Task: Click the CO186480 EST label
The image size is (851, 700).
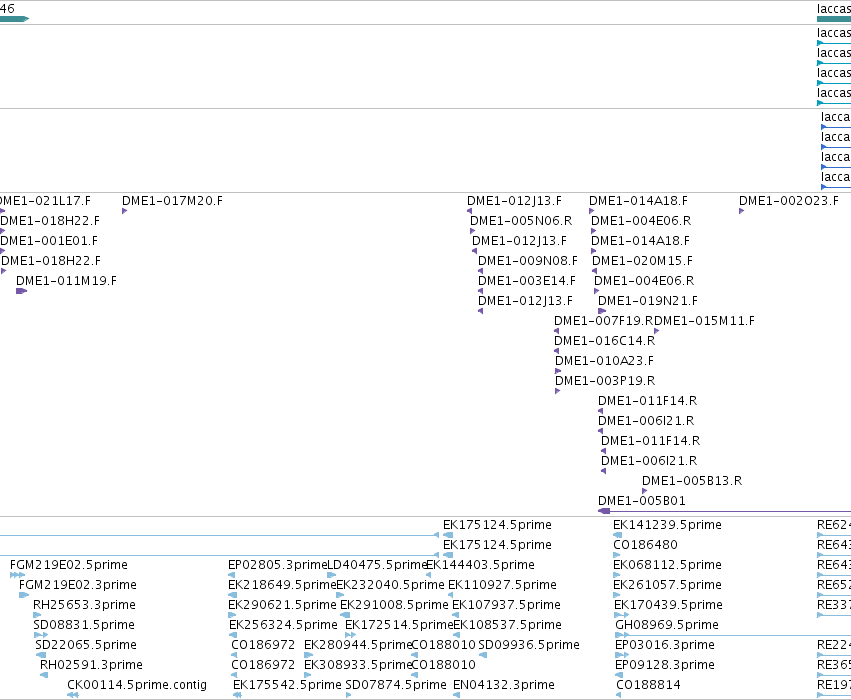Action: click(645, 545)
